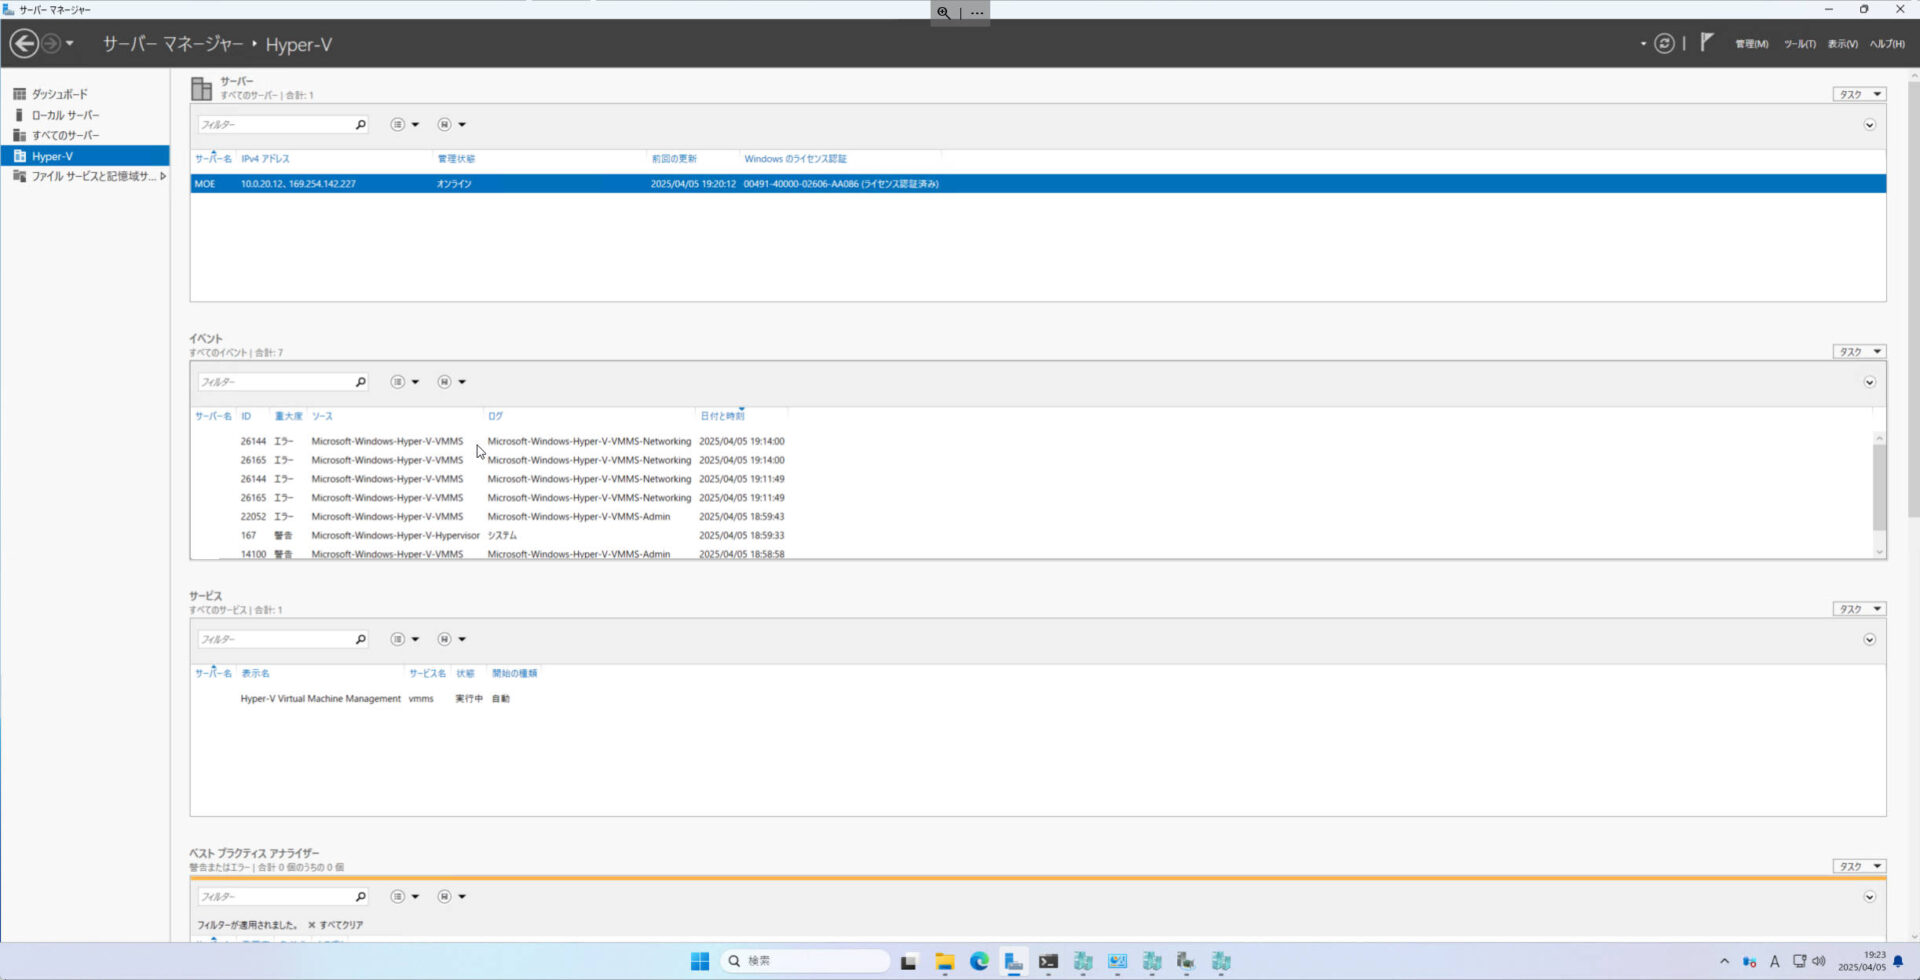Select event 26144 at 19:14:00
Image resolution: width=1920 pixels, height=980 pixels.
[x=1031, y=441]
